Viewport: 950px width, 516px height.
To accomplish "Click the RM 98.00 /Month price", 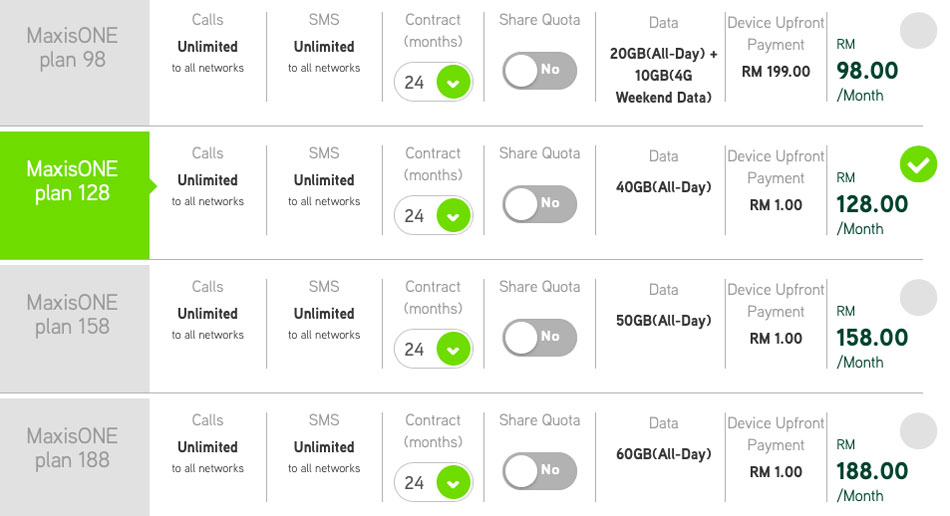I will pos(867,70).
